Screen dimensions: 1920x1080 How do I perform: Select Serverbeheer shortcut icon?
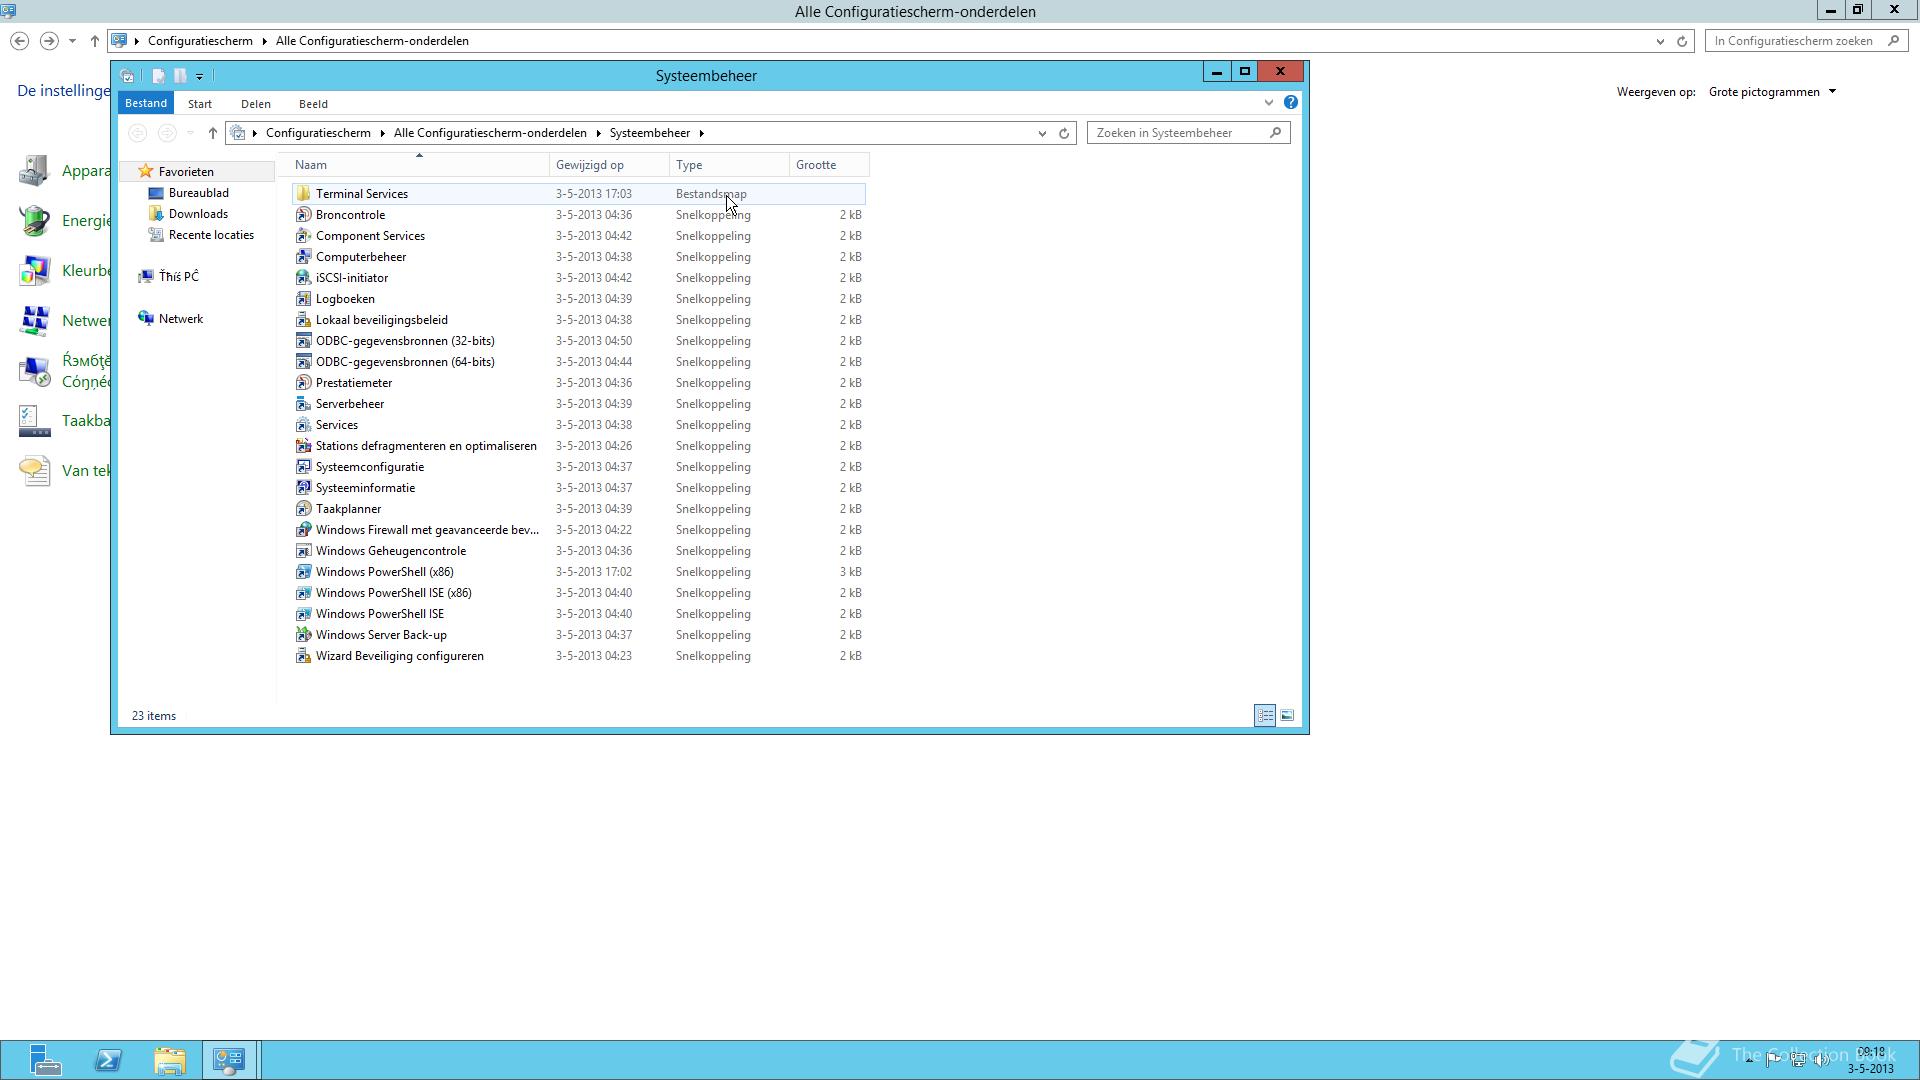pyautogui.click(x=303, y=404)
